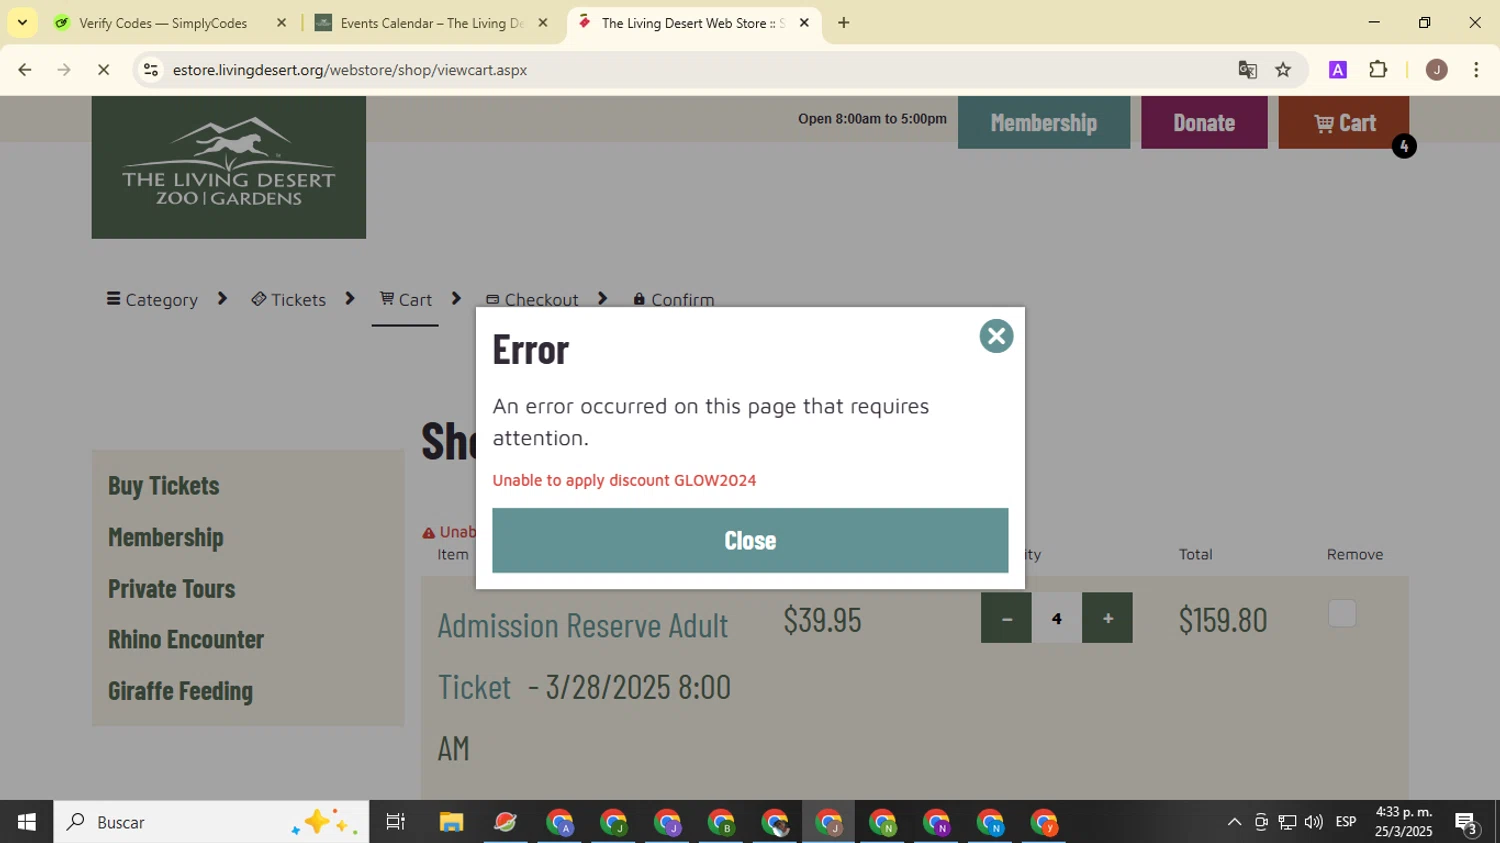Expand the tab search dropdown
This screenshot has height=843, width=1500.
point(22,23)
